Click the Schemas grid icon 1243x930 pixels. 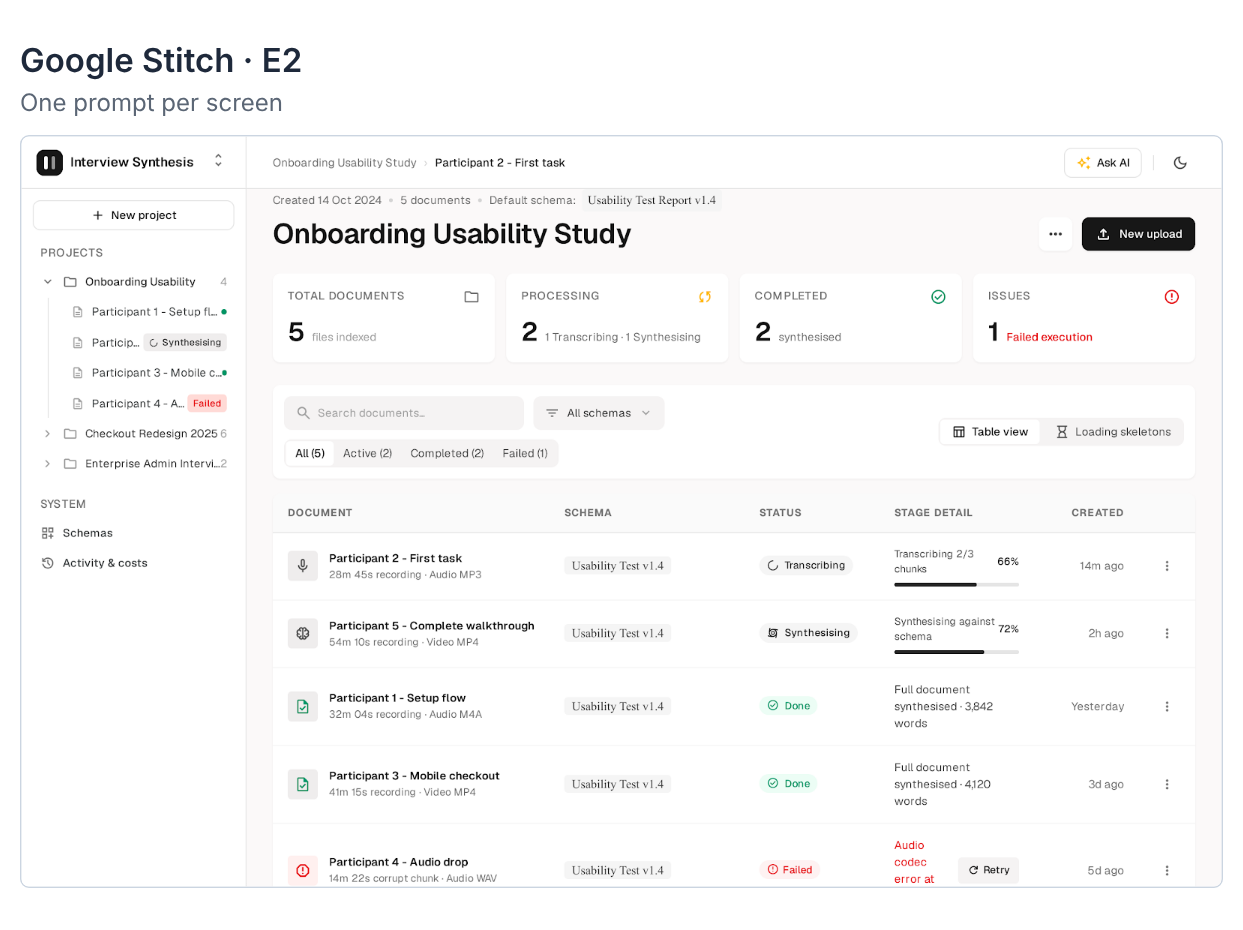click(x=47, y=533)
